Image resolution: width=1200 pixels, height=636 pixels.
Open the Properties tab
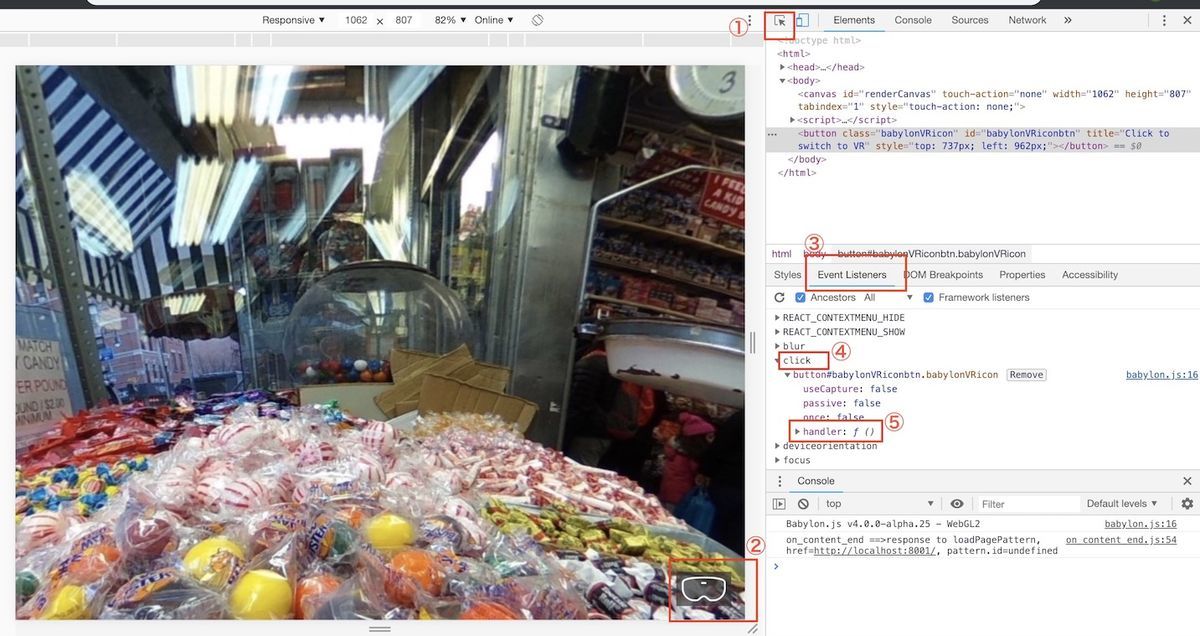click(x=1022, y=275)
